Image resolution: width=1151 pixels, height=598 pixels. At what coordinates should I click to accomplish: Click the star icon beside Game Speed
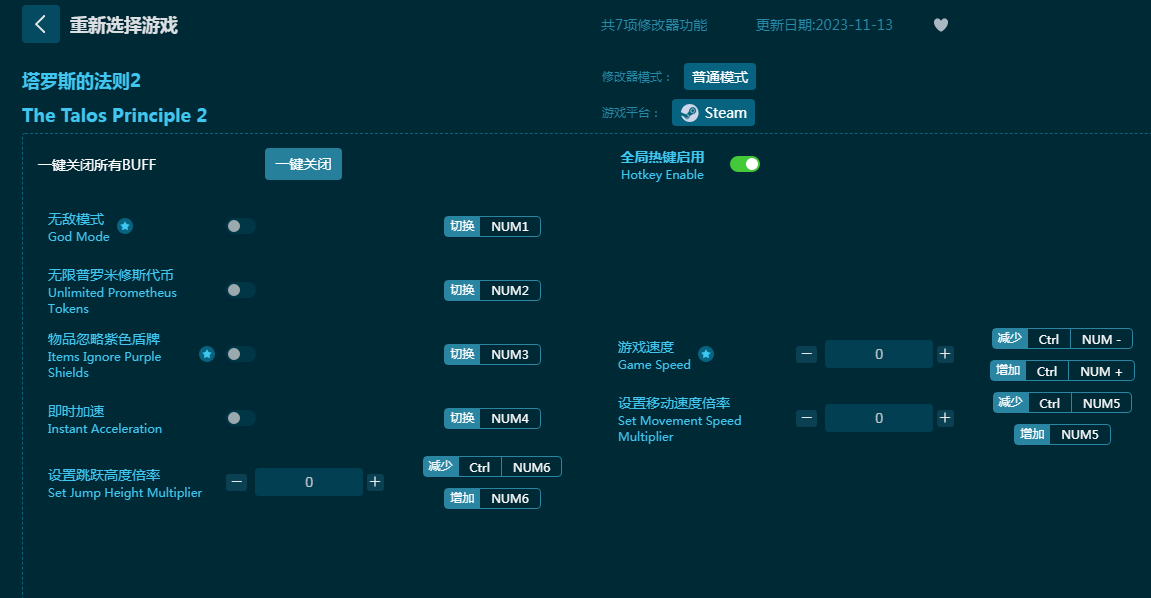705,354
